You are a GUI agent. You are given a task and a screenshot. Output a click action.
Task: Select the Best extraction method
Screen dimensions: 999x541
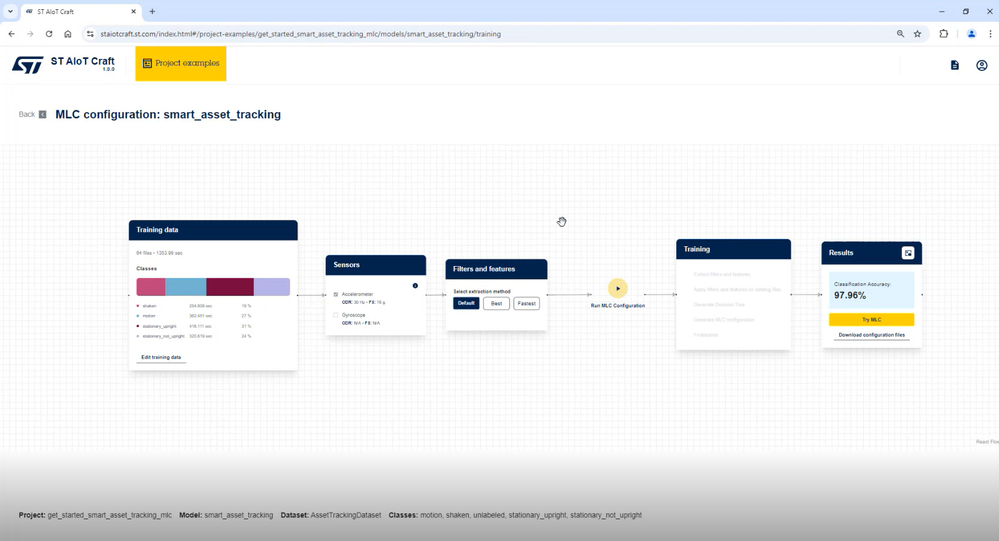[496, 303]
